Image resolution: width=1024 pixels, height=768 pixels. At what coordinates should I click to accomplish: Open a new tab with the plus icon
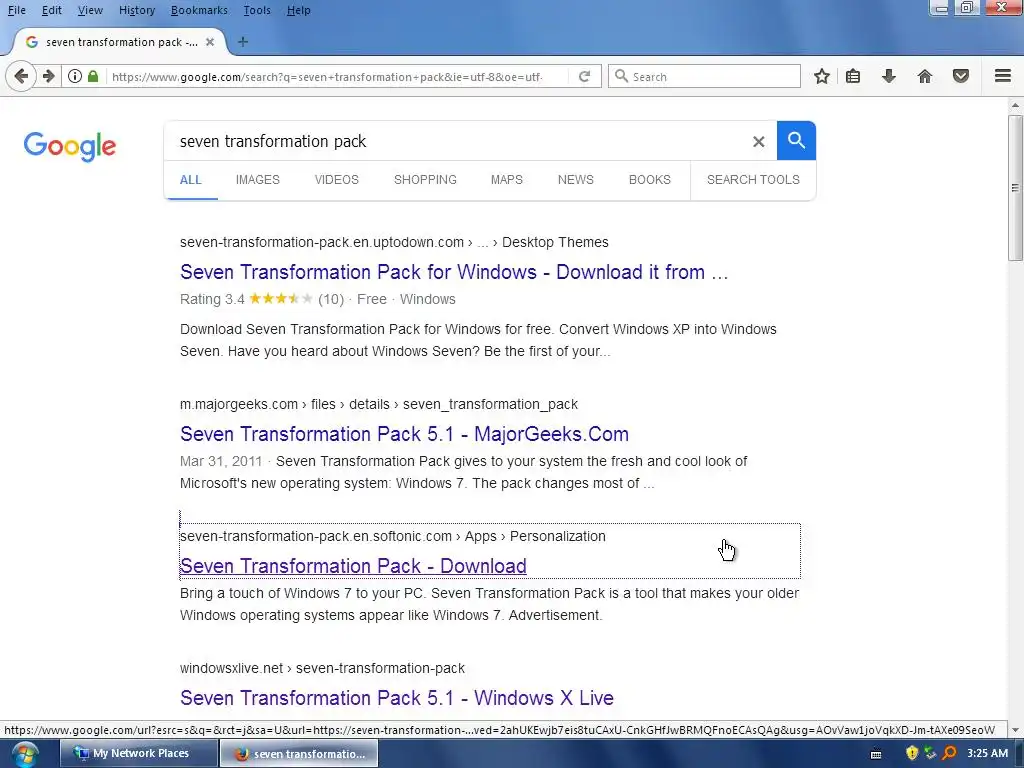click(243, 42)
